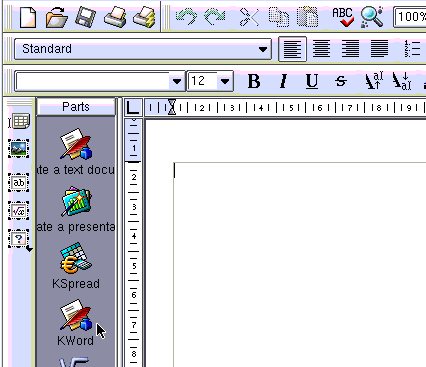Click the horizontal ruler at mark 5
426x367 pixels.
point(291,108)
